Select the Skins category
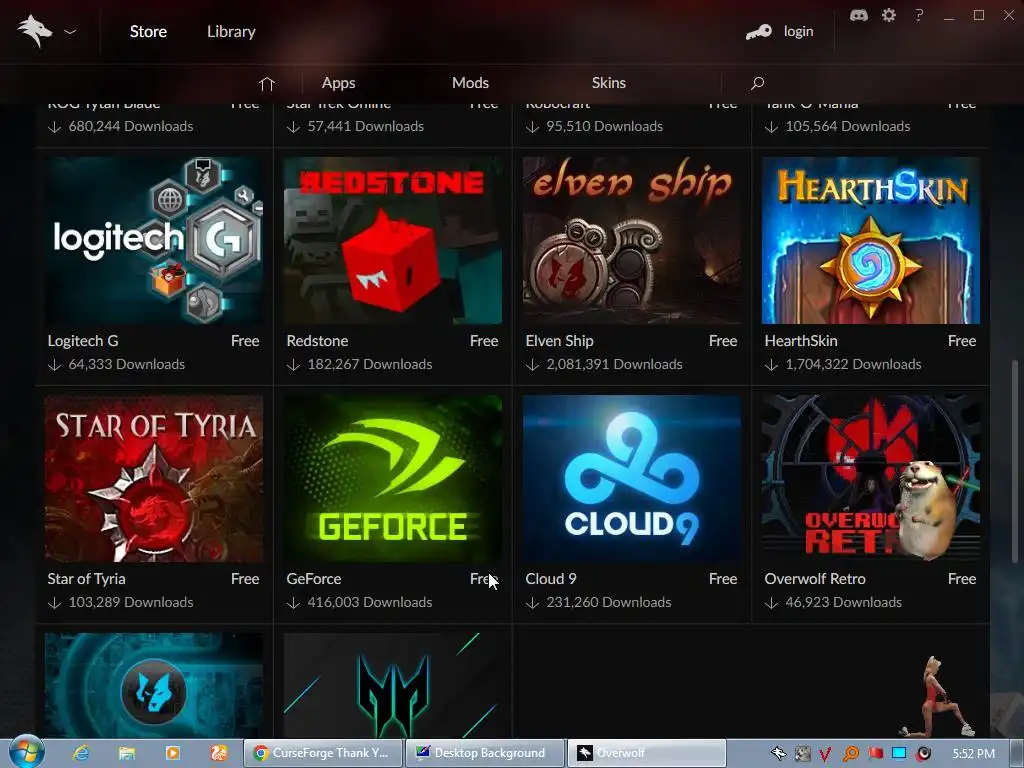The image size is (1024, 768). [x=609, y=83]
